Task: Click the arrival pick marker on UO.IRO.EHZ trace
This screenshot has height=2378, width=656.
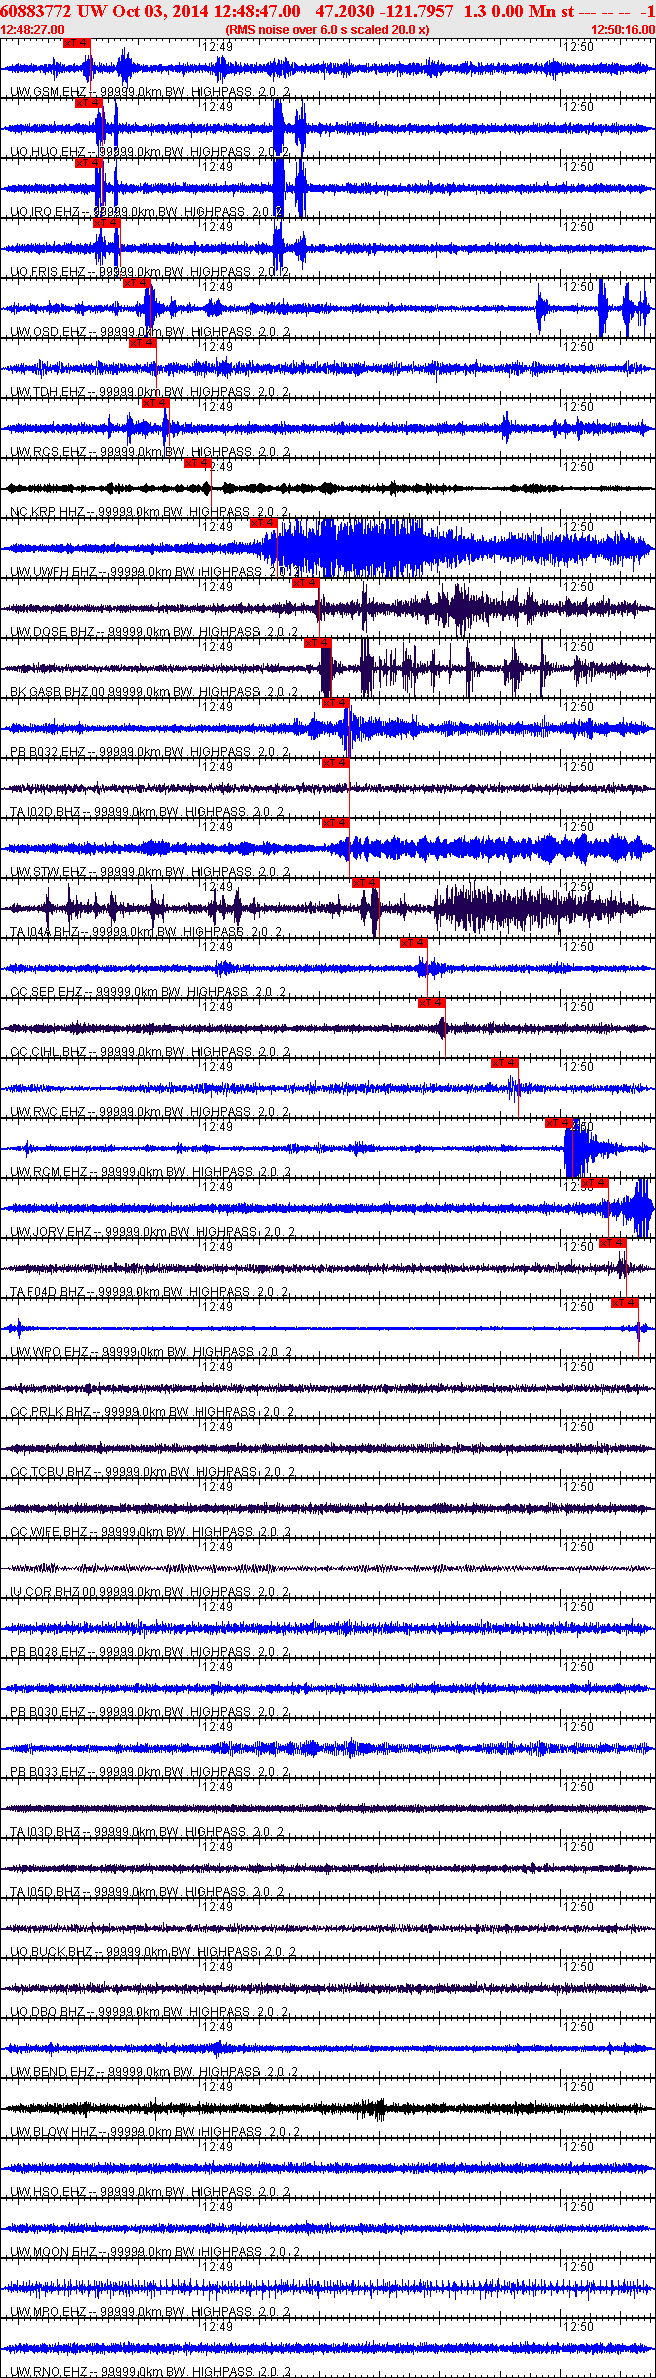Action: click(x=88, y=163)
